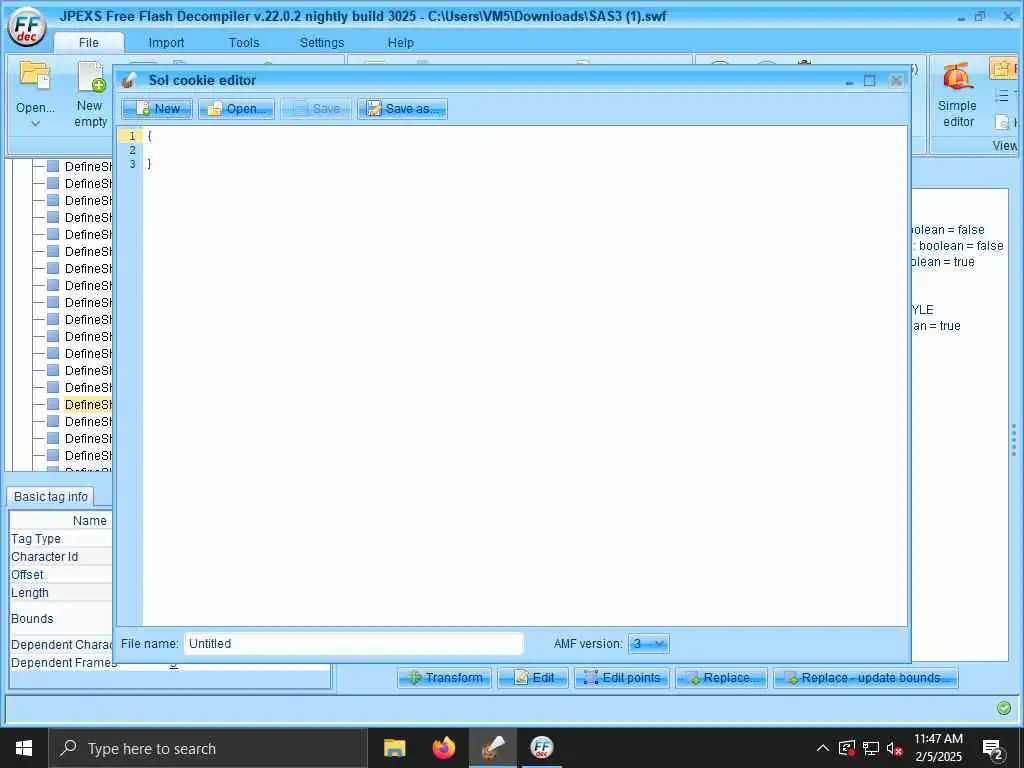This screenshot has height=768, width=1024.
Task: Select the highlighted DefineShape tree item
Action: coord(88,405)
